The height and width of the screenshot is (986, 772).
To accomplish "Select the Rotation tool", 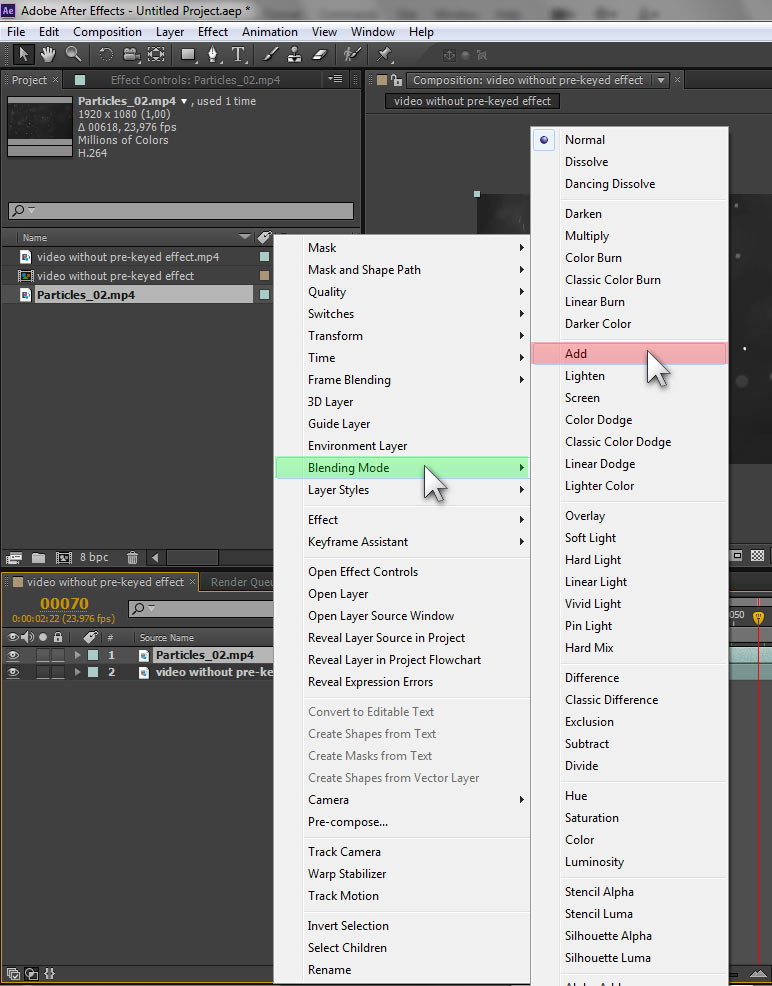I will 106,55.
